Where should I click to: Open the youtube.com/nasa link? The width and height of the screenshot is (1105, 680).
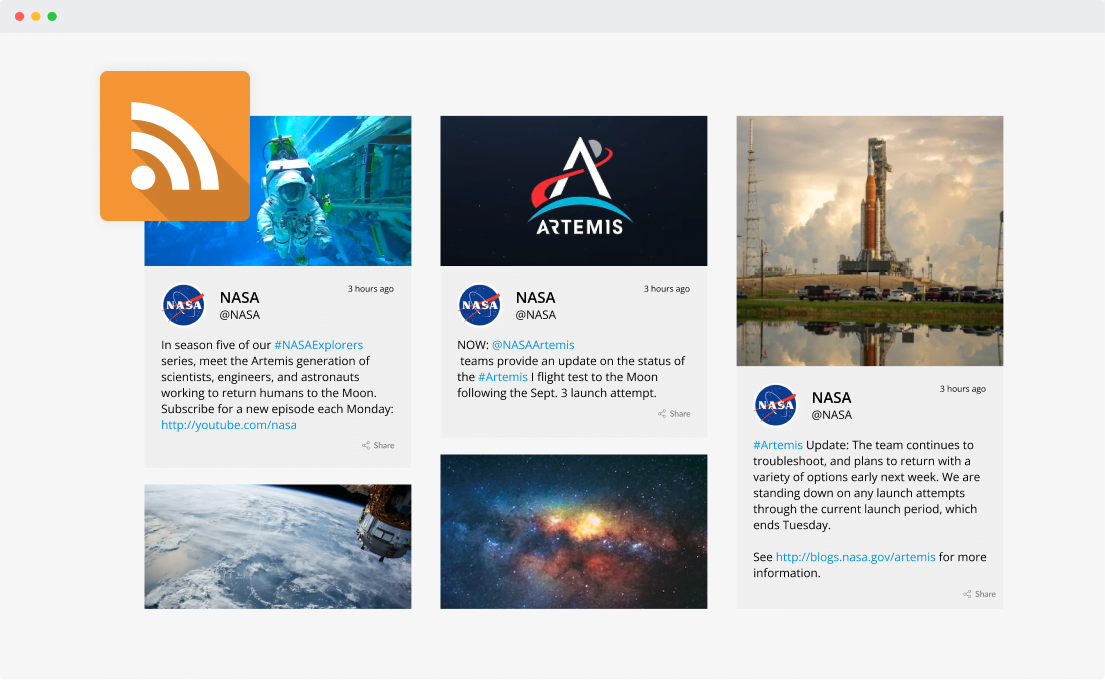click(x=229, y=425)
